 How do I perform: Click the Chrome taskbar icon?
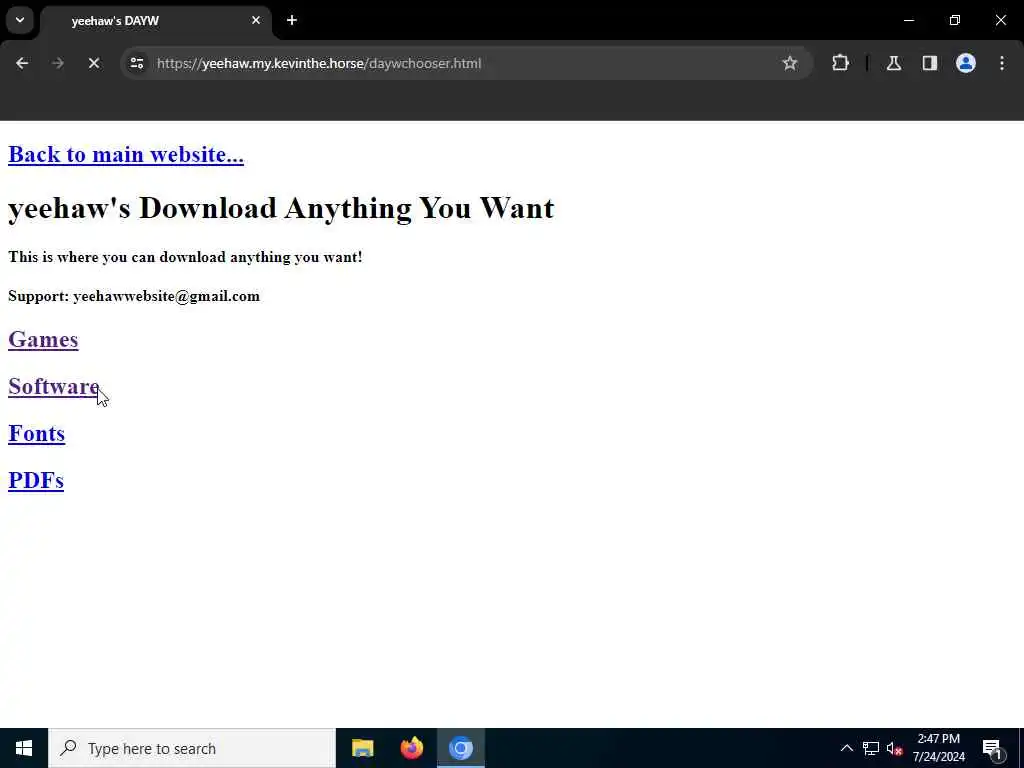[x=460, y=748]
